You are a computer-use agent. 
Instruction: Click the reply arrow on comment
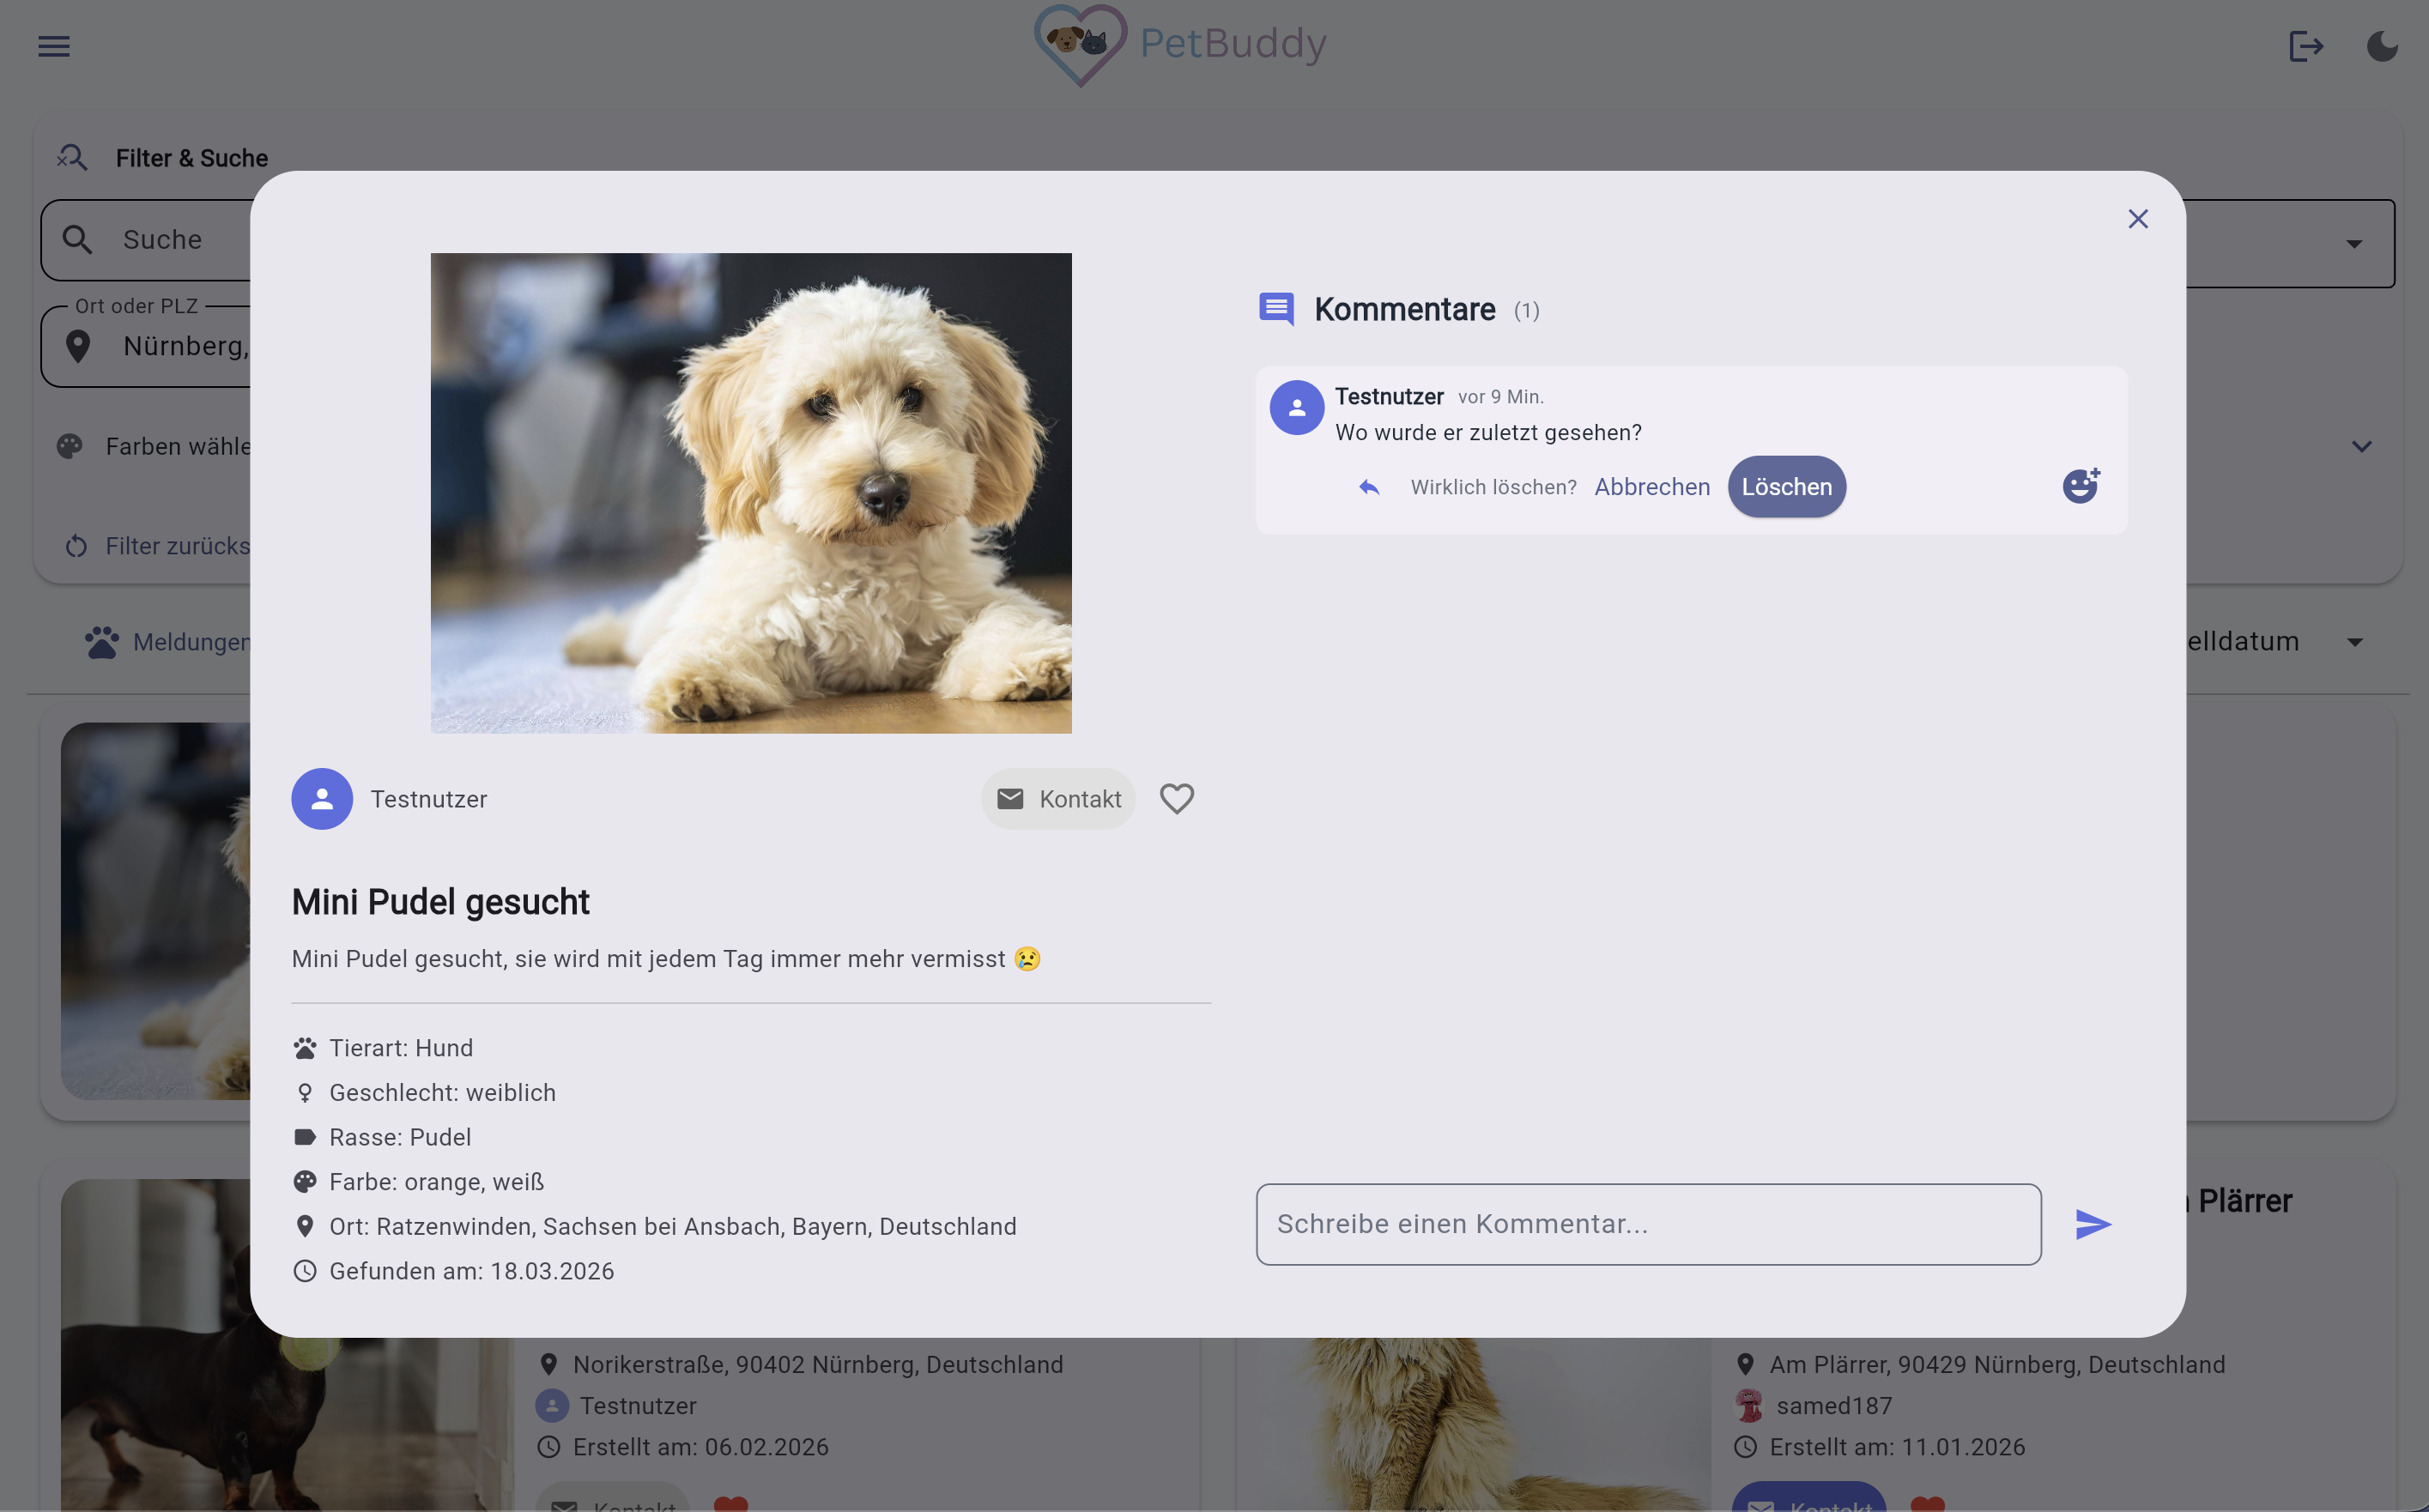(1369, 487)
